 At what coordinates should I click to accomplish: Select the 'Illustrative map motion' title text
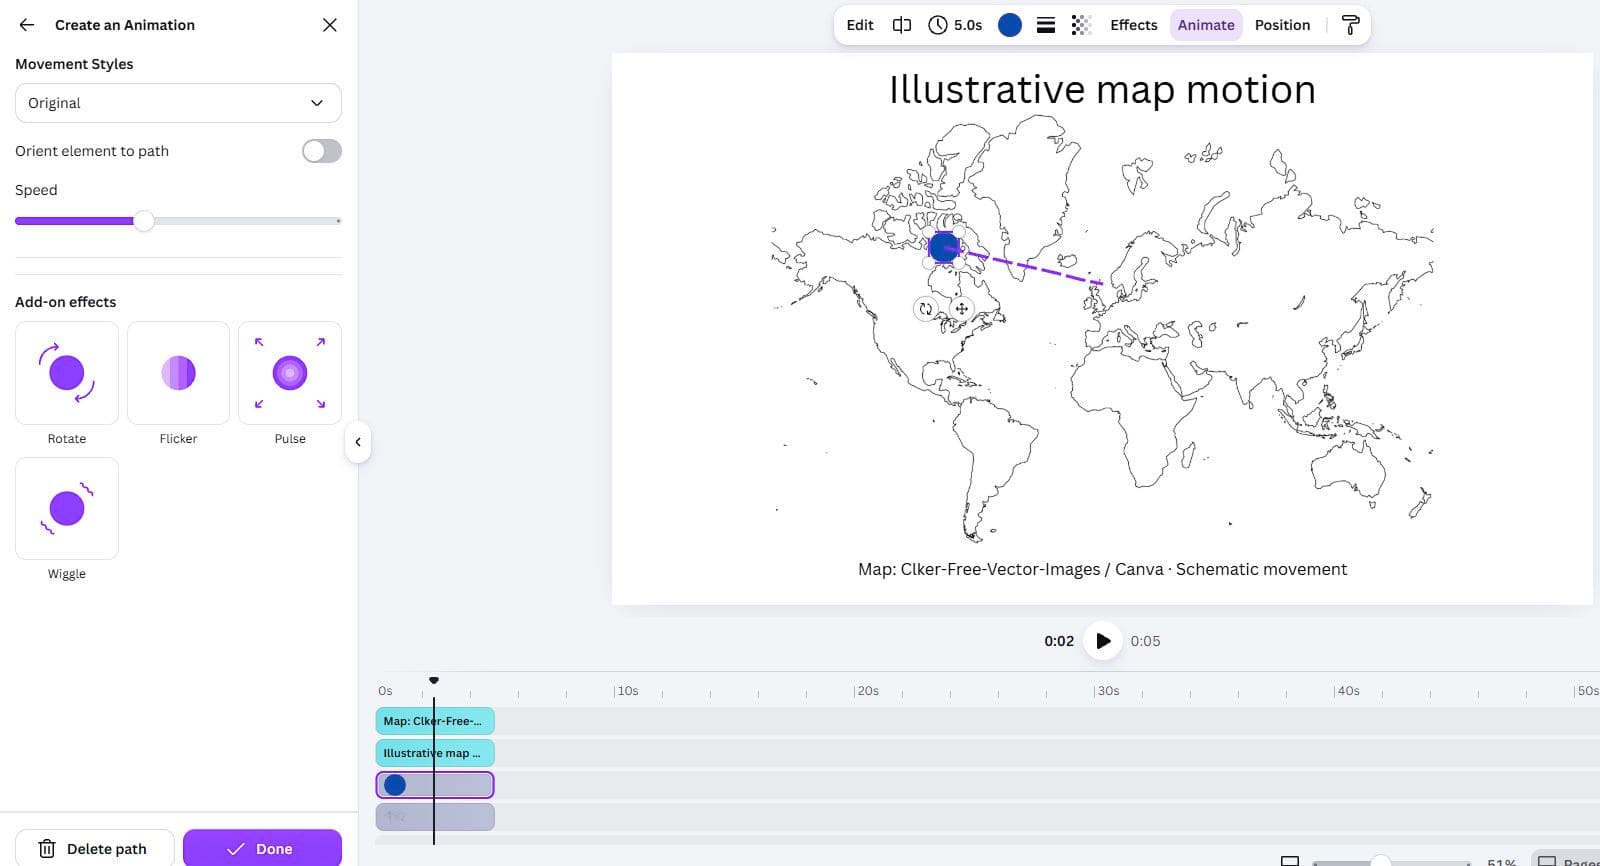1102,90
